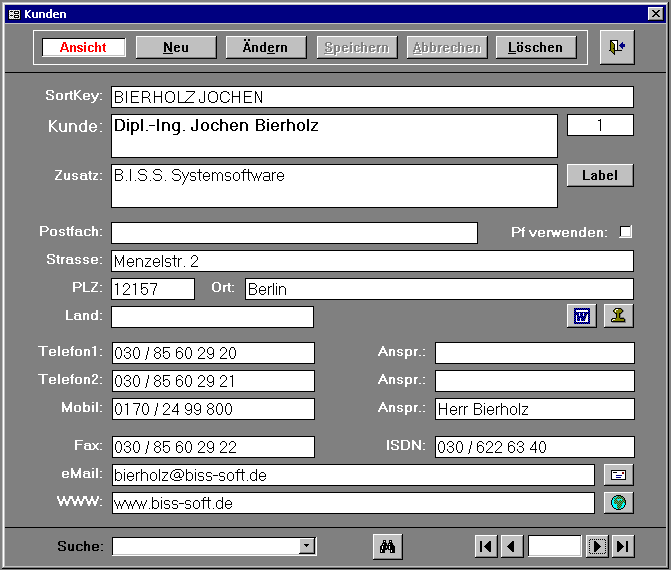Click the Kunde name field
Image resolution: width=671 pixels, height=570 pixels.
[x=334, y=136]
